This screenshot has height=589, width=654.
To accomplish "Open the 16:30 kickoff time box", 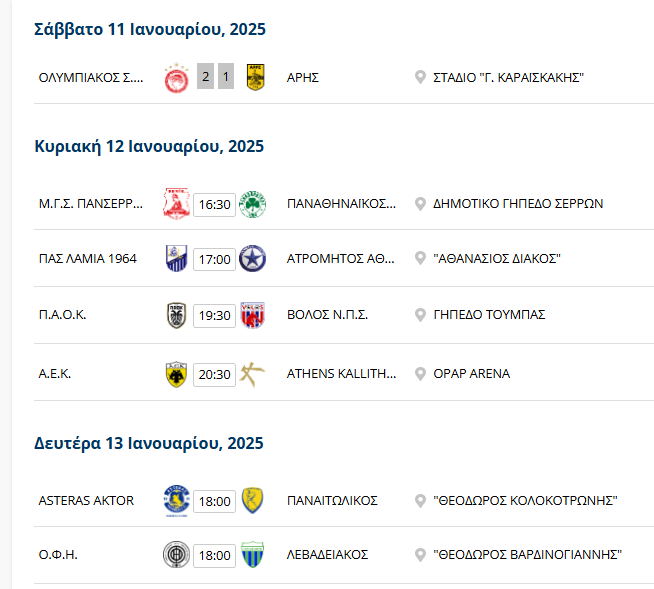I will coord(214,204).
